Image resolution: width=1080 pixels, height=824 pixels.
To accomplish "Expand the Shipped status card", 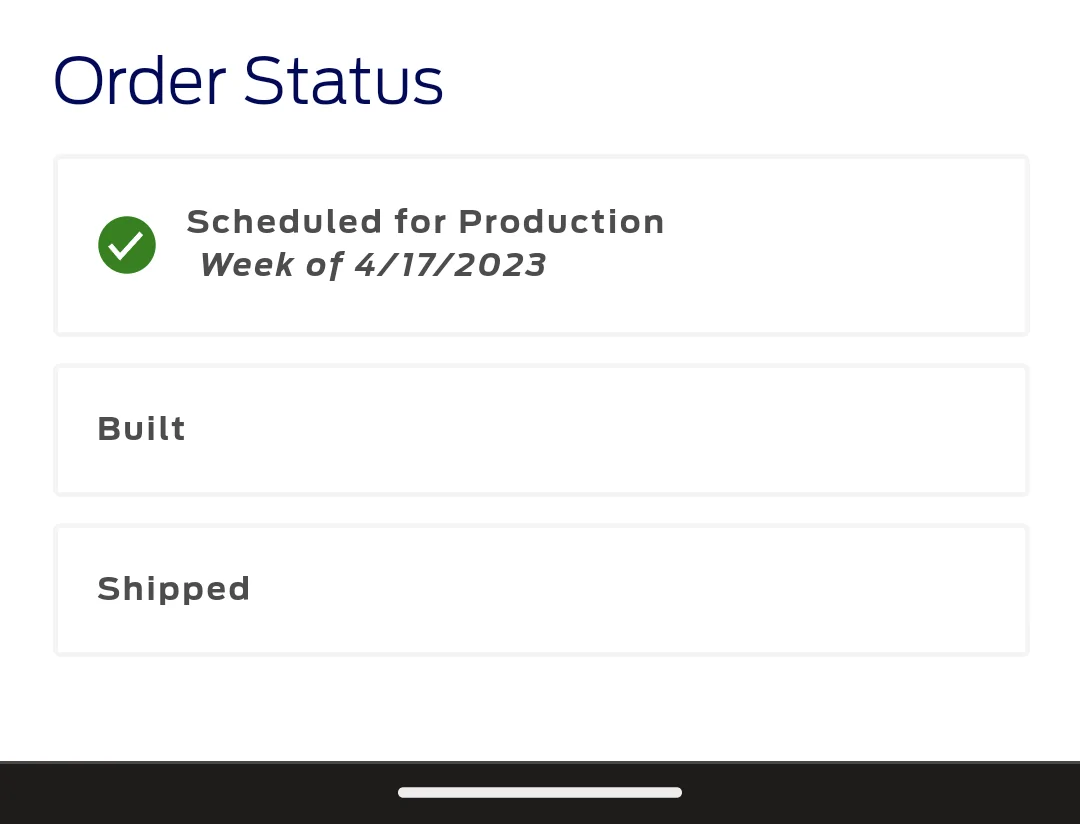I will (x=541, y=590).
